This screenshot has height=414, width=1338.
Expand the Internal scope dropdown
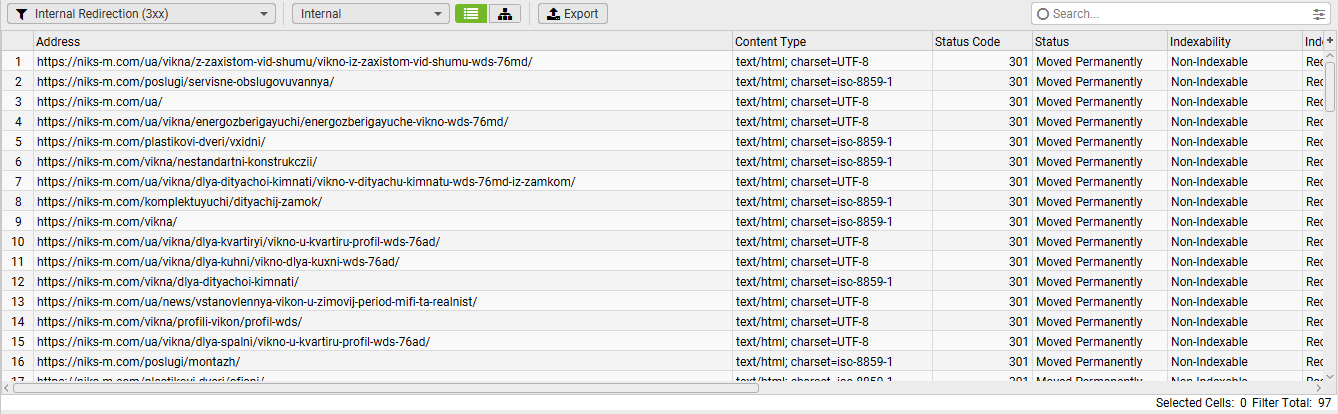point(370,14)
